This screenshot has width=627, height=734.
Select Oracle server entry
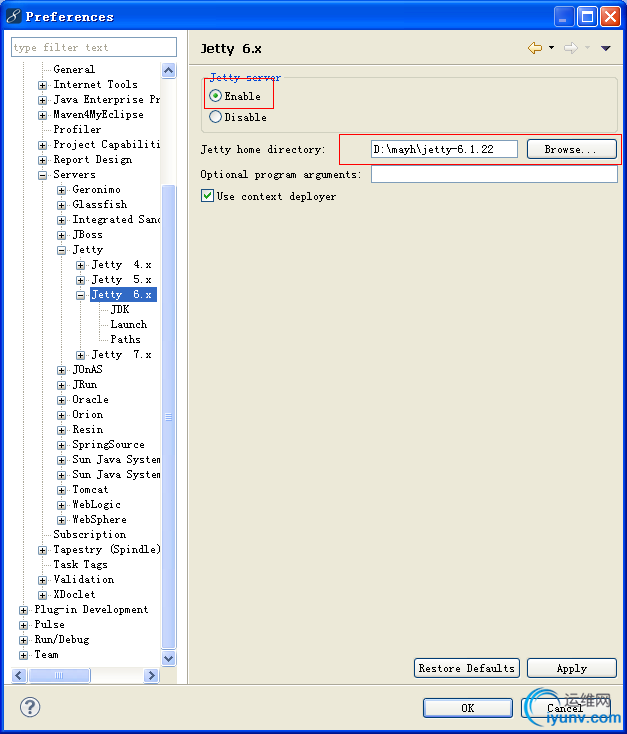pyautogui.click(x=90, y=399)
